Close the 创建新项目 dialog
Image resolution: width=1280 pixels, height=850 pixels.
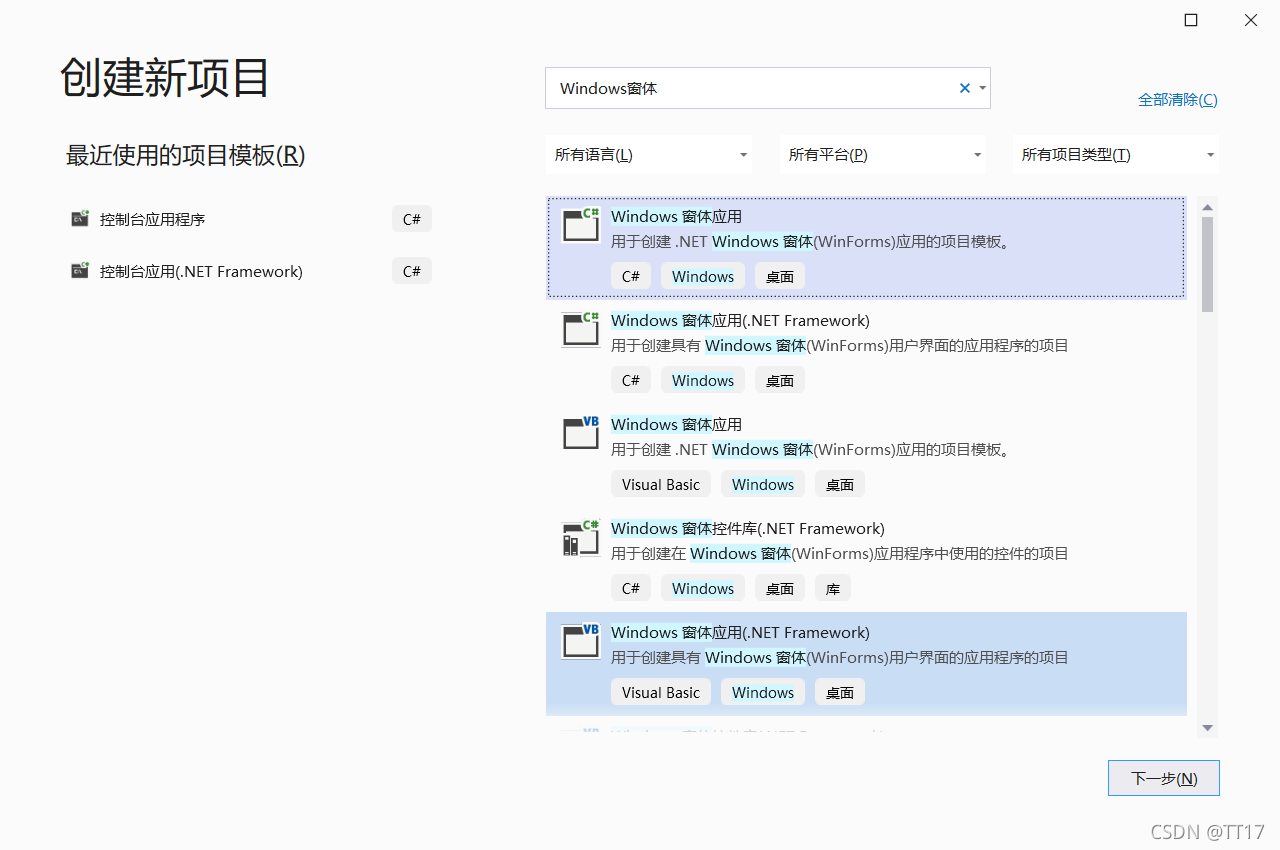(1251, 20)
